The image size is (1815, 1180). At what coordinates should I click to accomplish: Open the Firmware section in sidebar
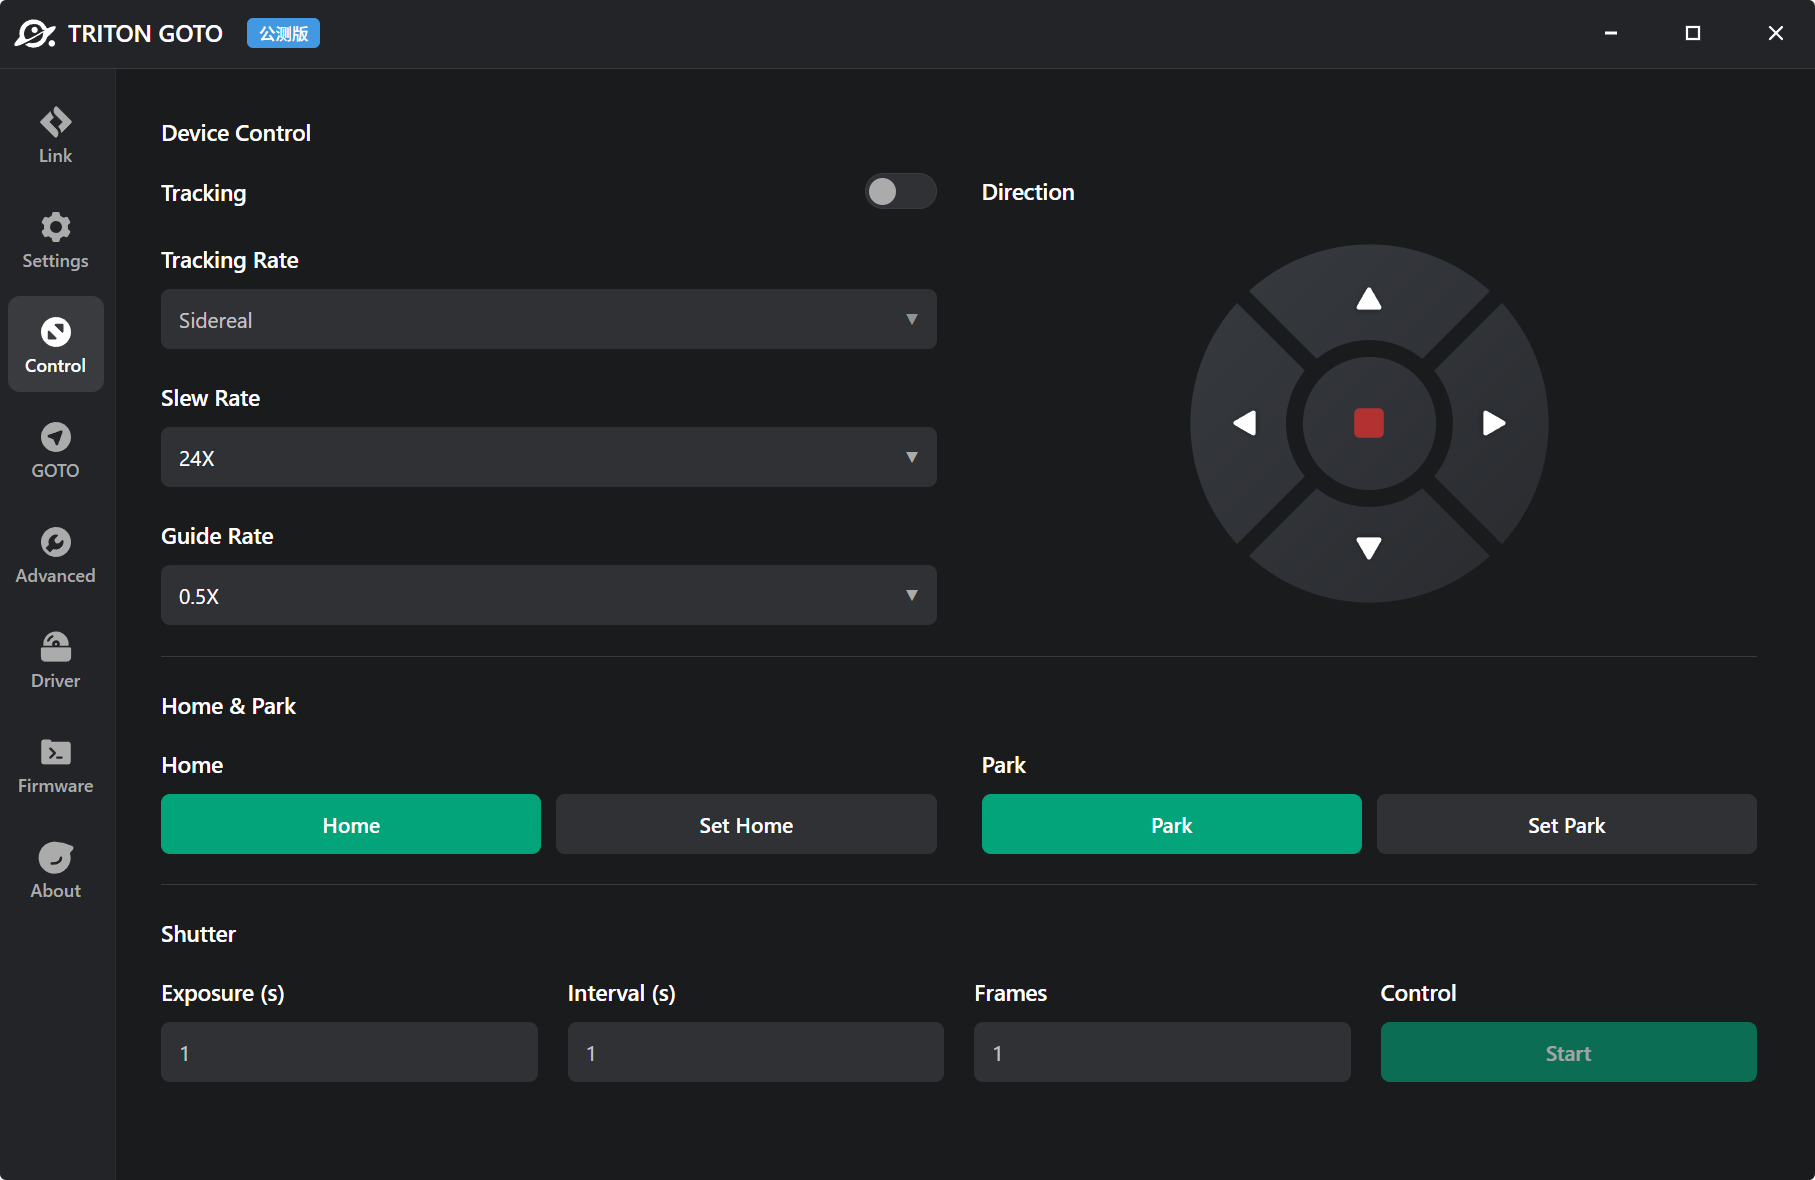(x=56, y=765)
